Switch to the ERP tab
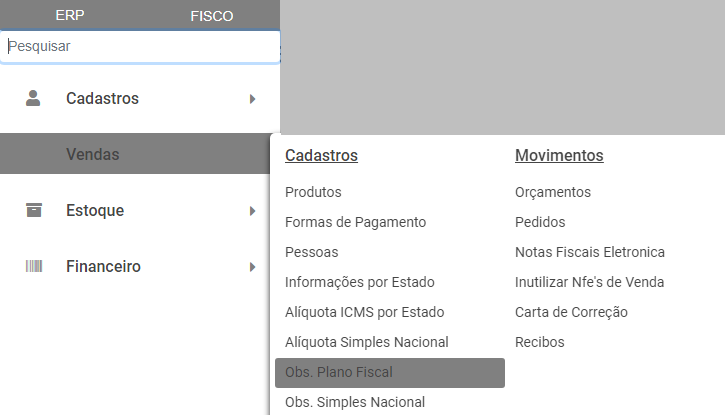Viewport: 725px width, 415px height. pyautogui.click(x=70, y=16)
